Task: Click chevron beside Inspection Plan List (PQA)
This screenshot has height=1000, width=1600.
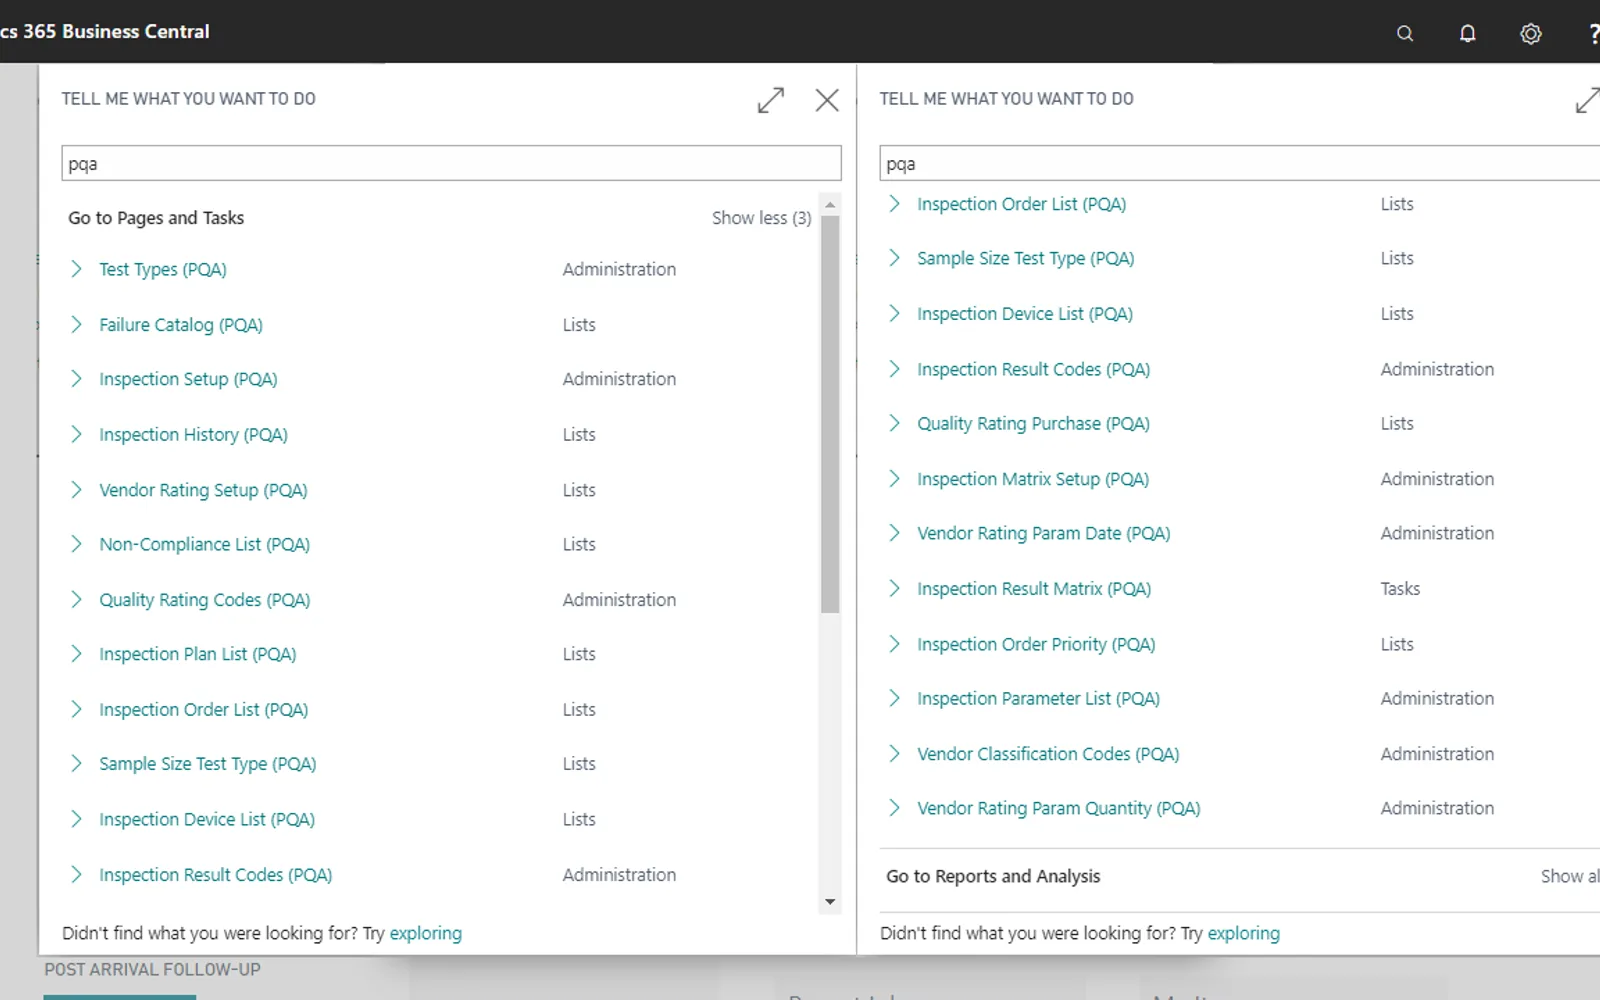Action: [76, 654]
